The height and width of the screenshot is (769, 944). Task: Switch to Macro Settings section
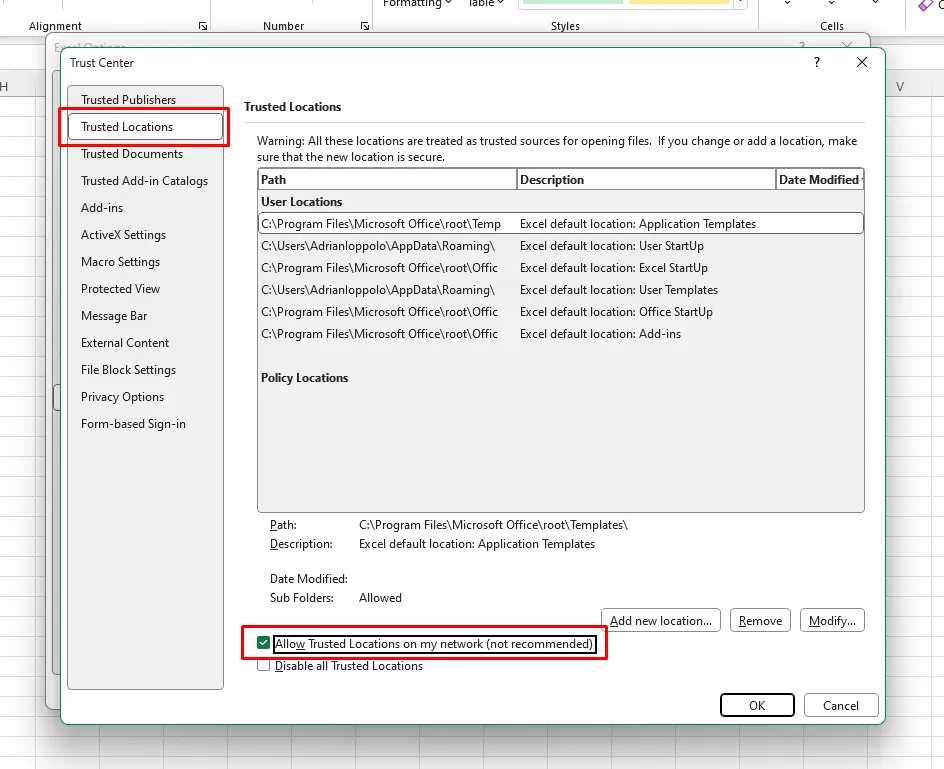point(120,262)
